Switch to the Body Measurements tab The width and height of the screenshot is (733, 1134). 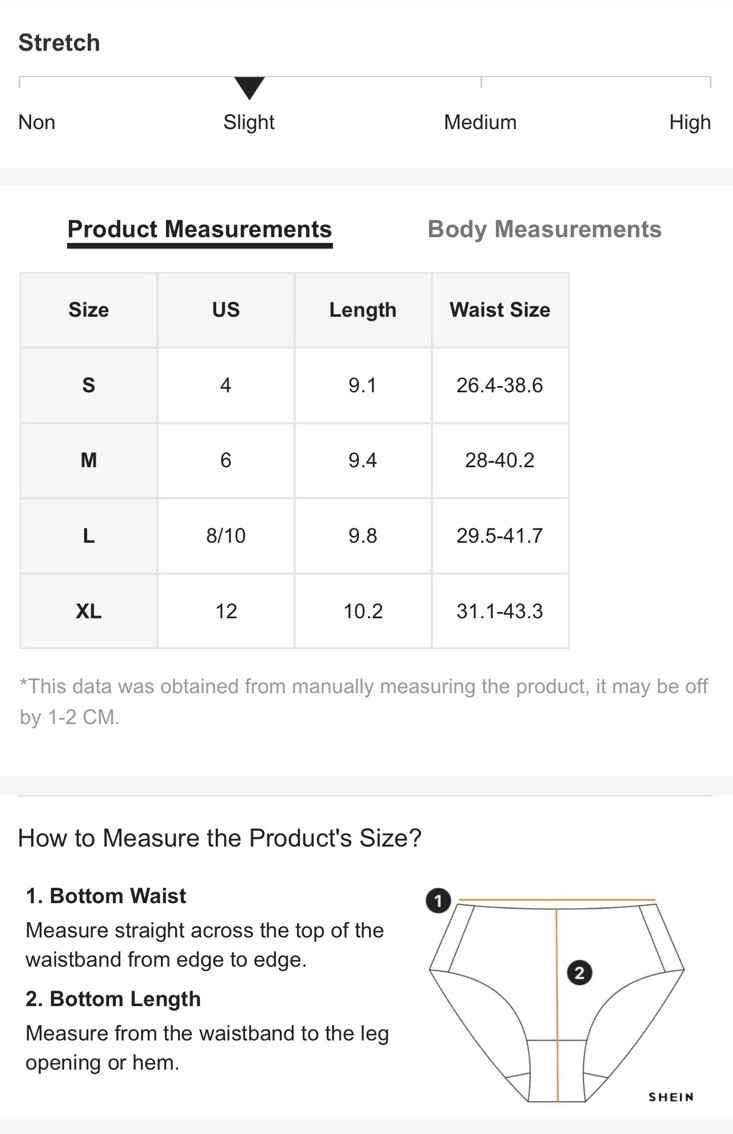coord(544,229)
